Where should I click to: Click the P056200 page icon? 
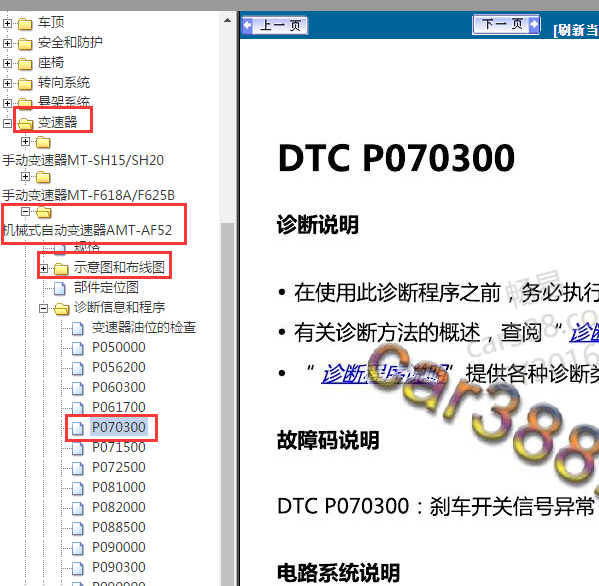[x=78, y=368]
